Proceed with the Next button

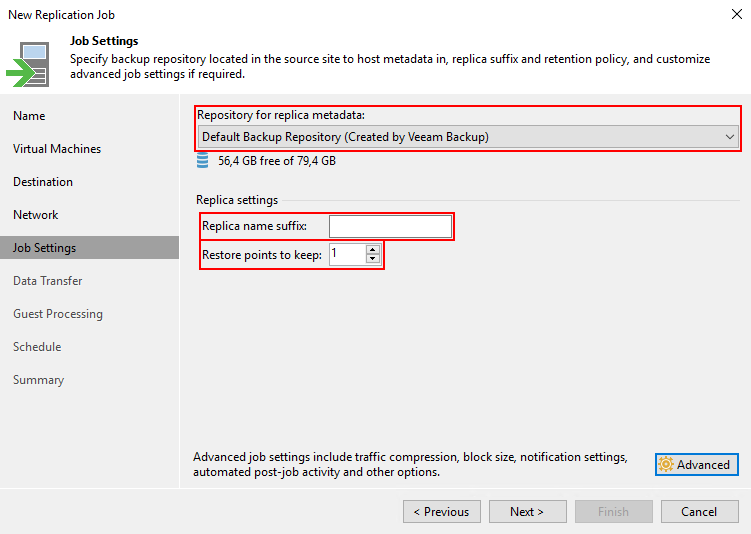pos(527,511)
